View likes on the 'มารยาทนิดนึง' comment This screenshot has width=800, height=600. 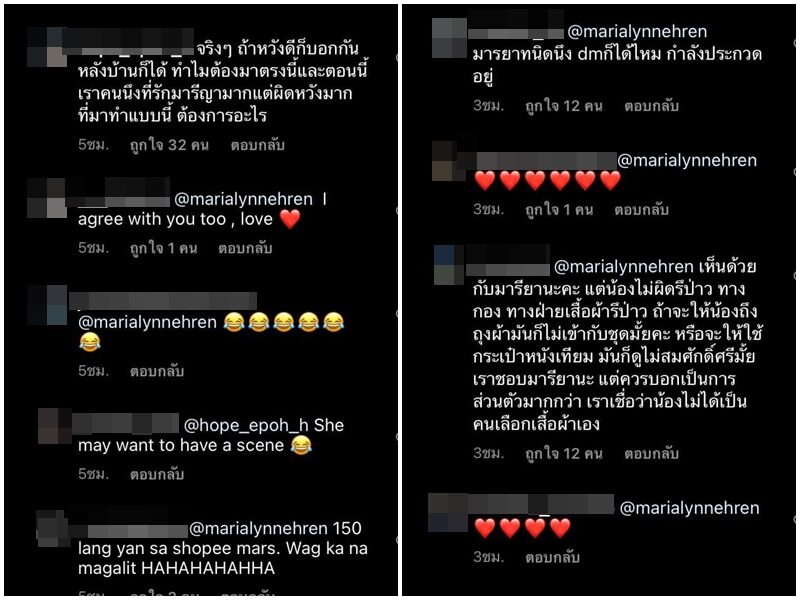564,106
